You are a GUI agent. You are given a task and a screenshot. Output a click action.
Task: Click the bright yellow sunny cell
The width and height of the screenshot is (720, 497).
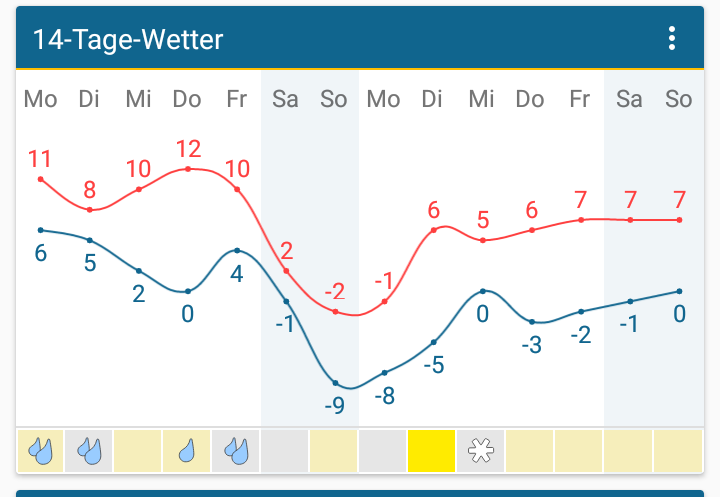point(432,451)
